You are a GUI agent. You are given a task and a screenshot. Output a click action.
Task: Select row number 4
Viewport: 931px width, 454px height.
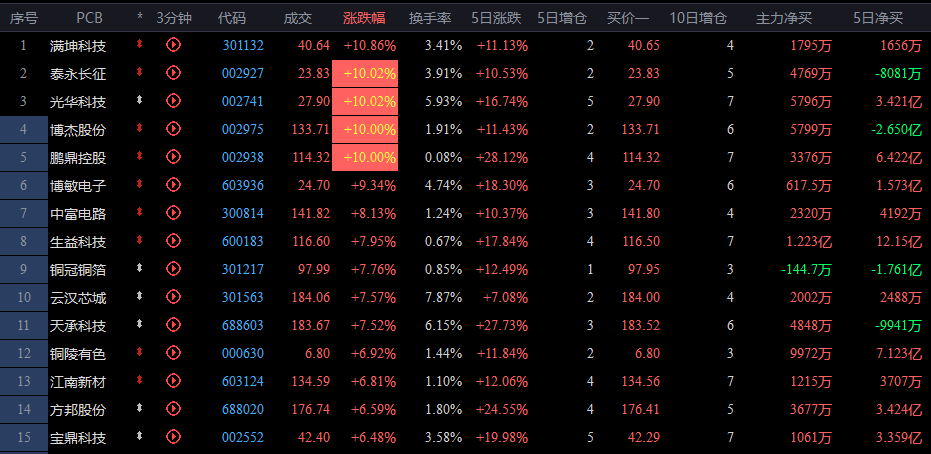pos(24,129)
